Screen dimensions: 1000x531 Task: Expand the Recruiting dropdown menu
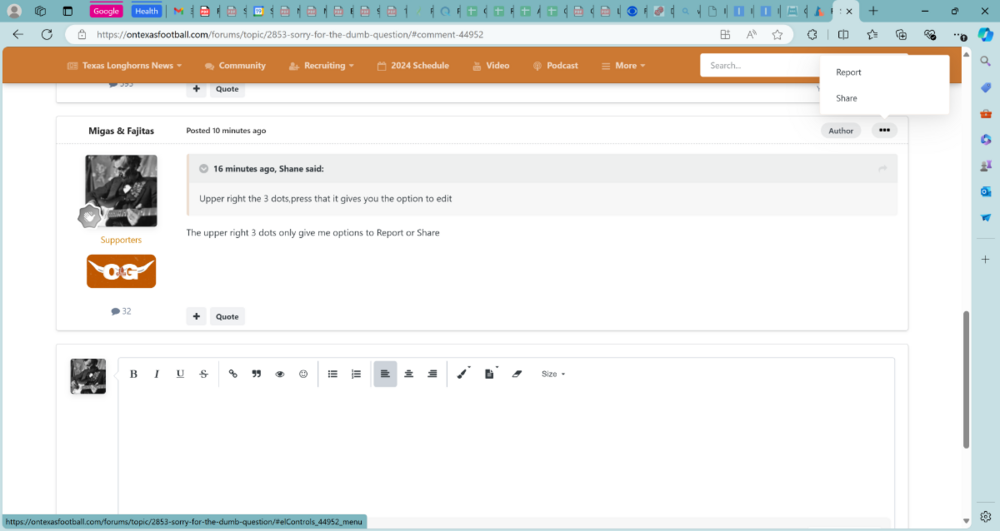click(x=321, y=66)
